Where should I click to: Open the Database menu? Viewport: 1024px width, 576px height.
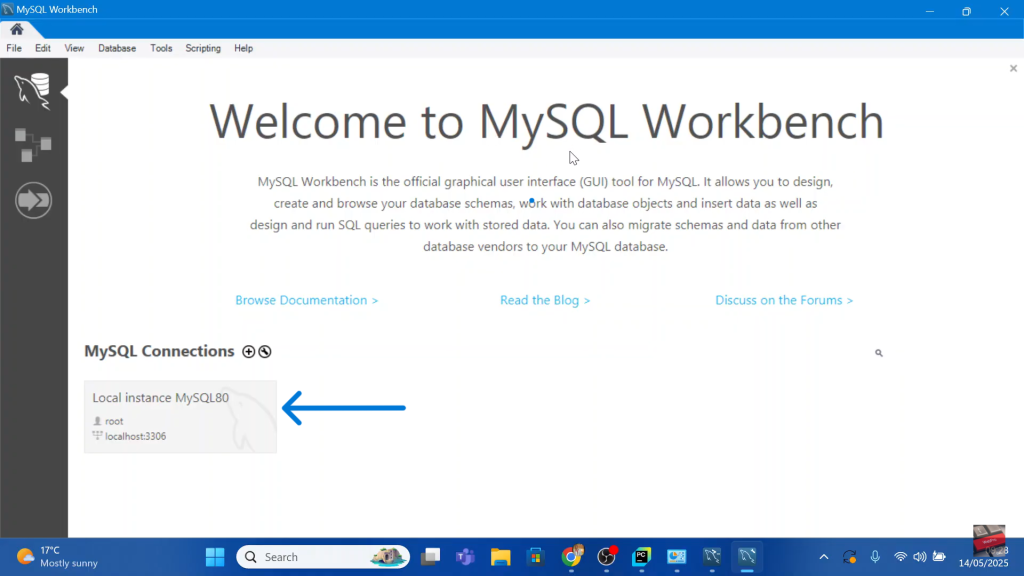[x=117, y=48]
